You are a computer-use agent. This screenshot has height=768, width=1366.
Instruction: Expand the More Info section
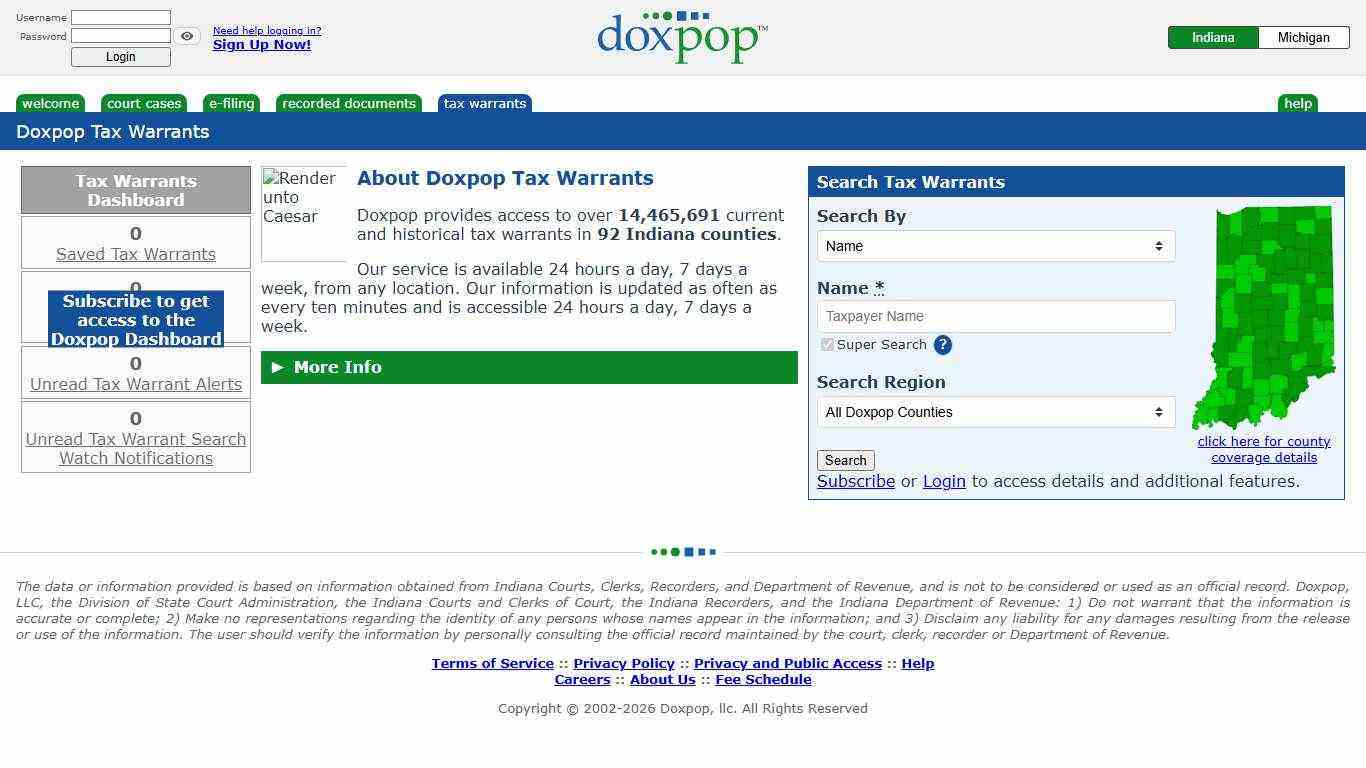(337, 367)
